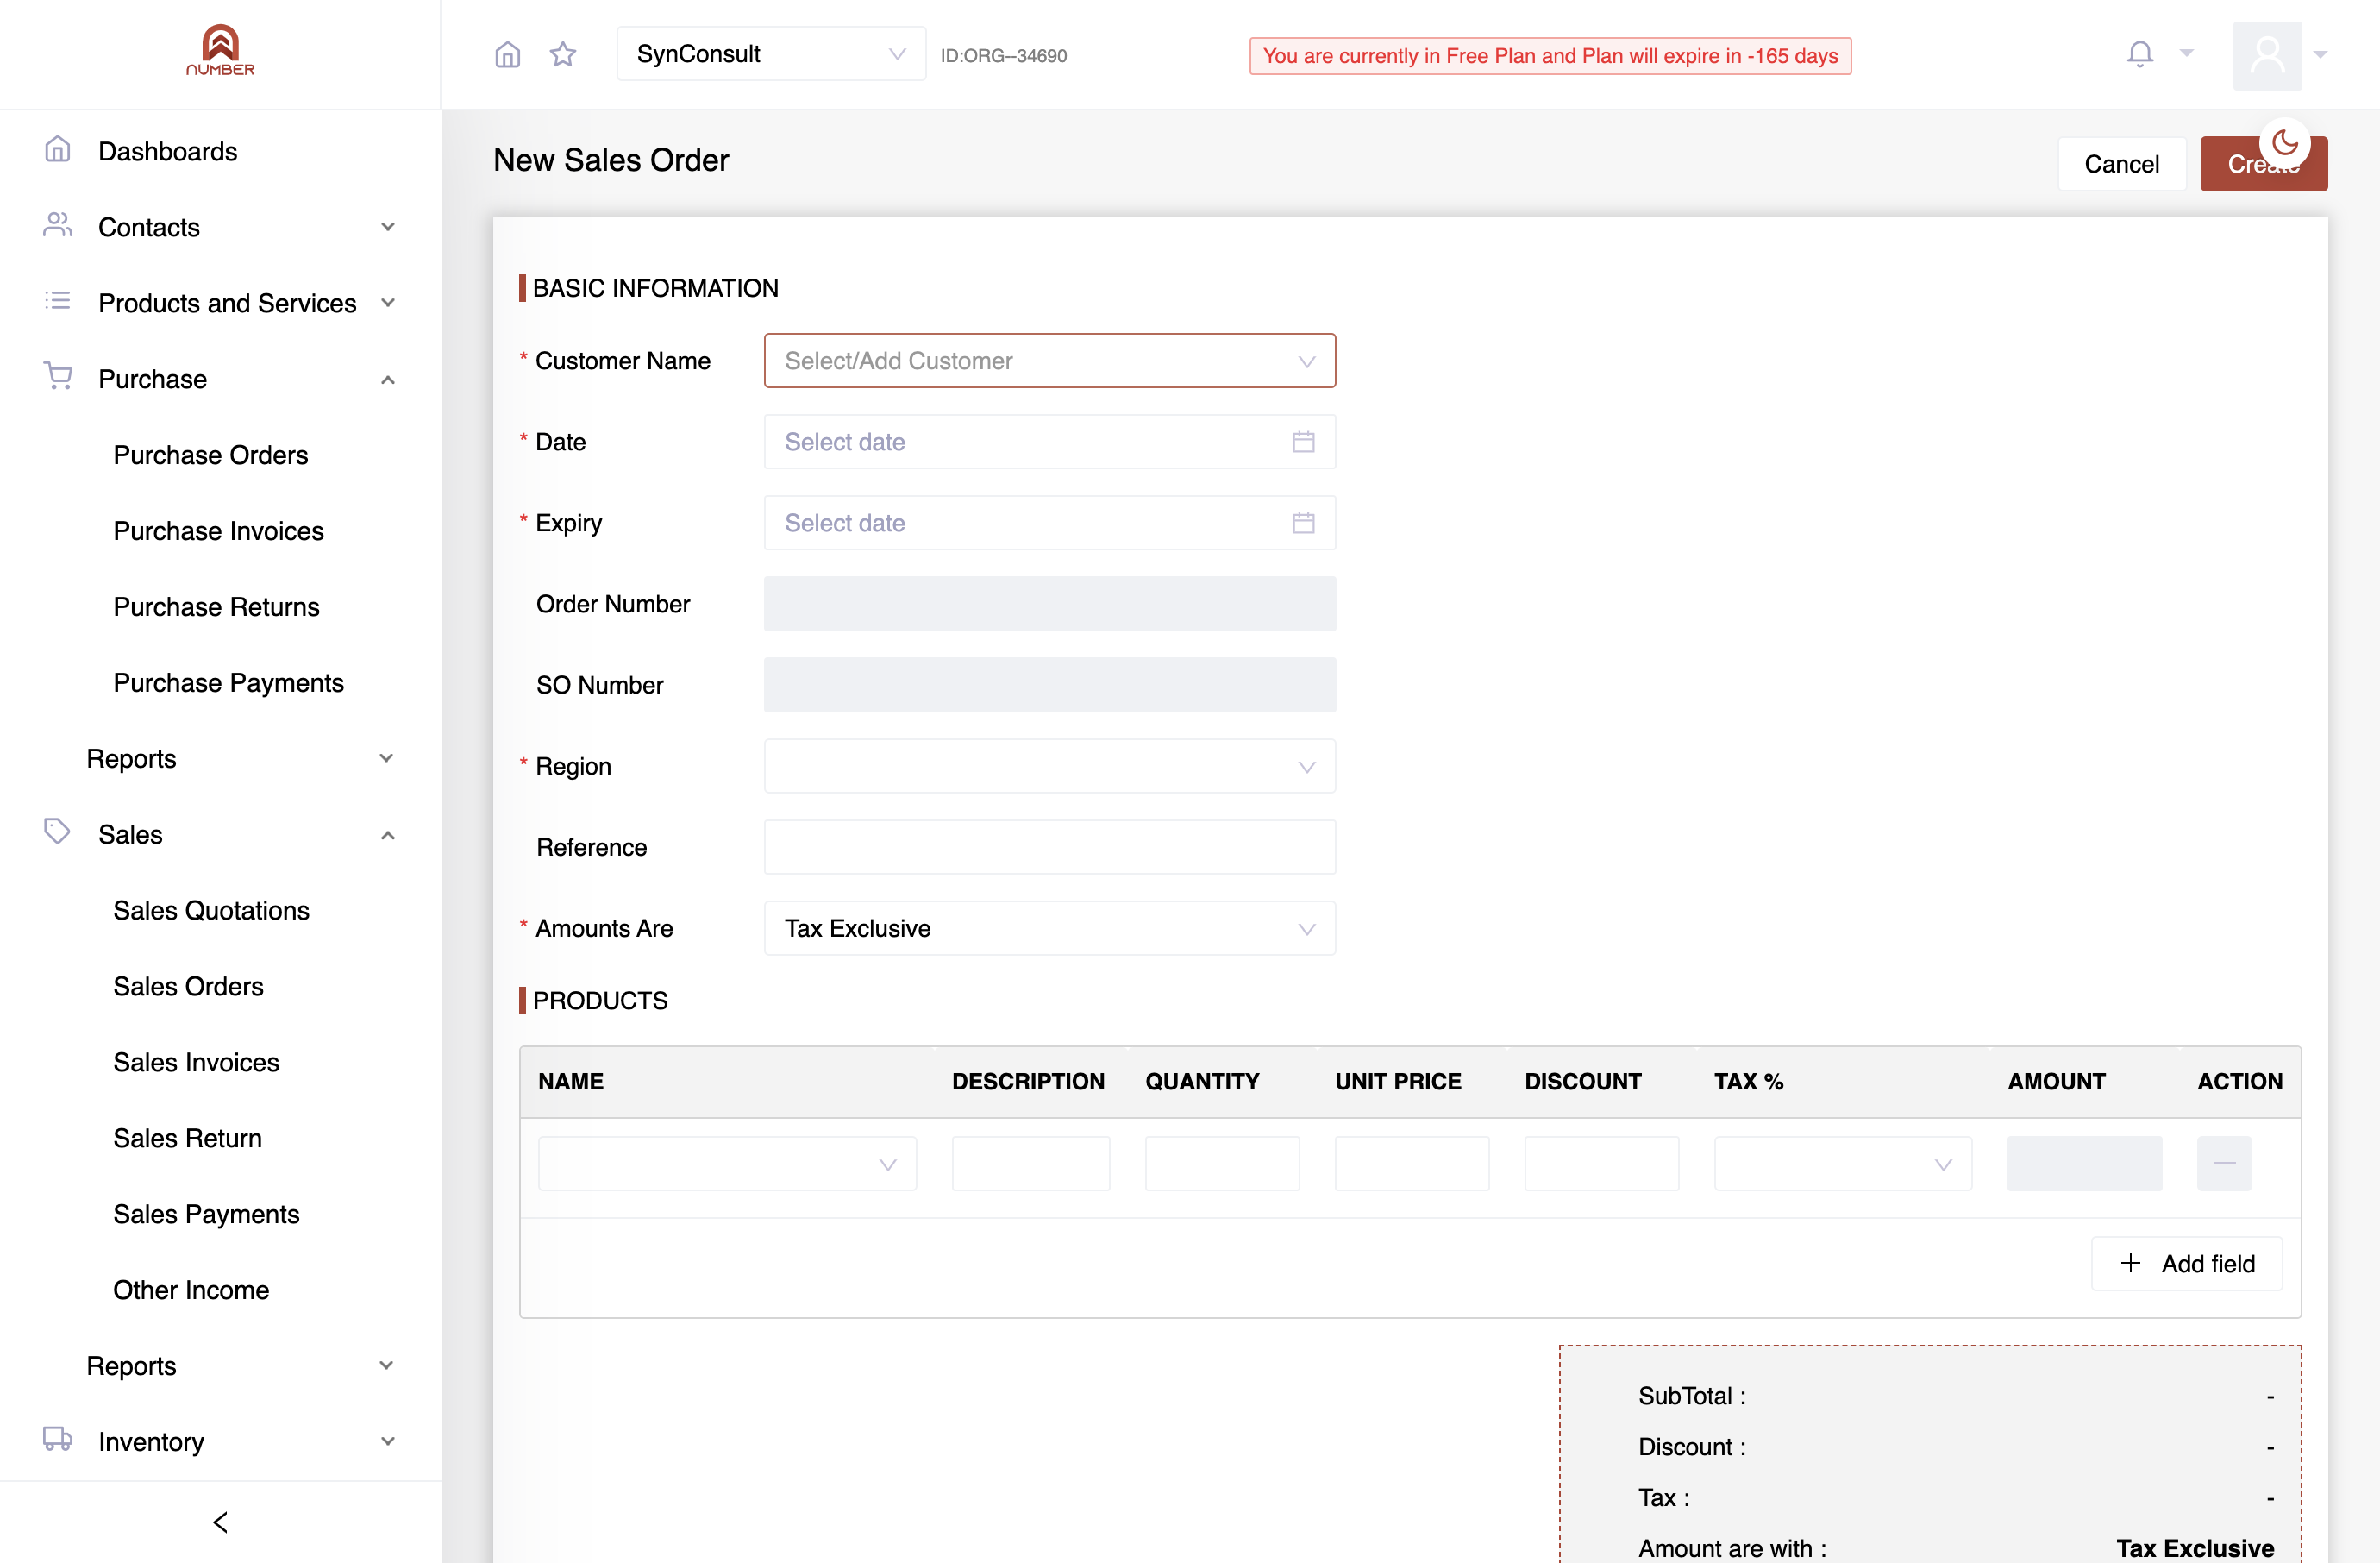This screenshot has width=2380, height=1563.
Task: Go to Sales Quotations
Action: click(212, 910)
